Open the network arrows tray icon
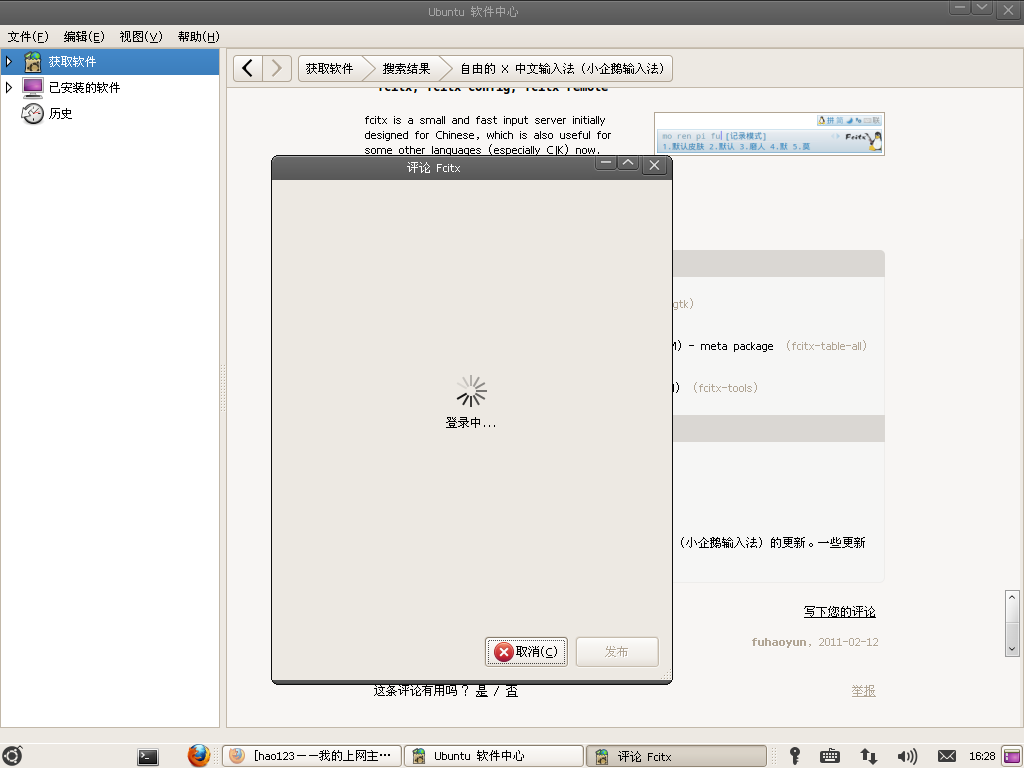The width and height of the screenshot is (1024, 768). (869, 756)
